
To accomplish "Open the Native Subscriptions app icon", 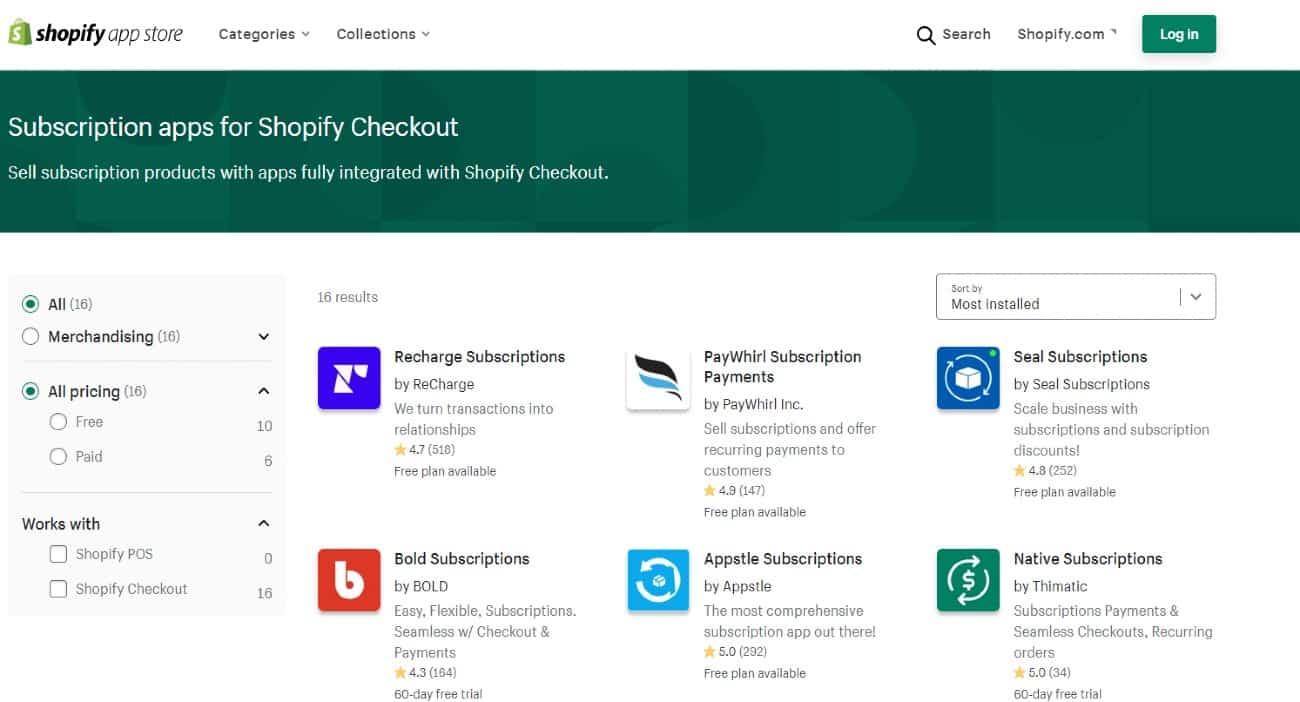I will tap(968, 580).
